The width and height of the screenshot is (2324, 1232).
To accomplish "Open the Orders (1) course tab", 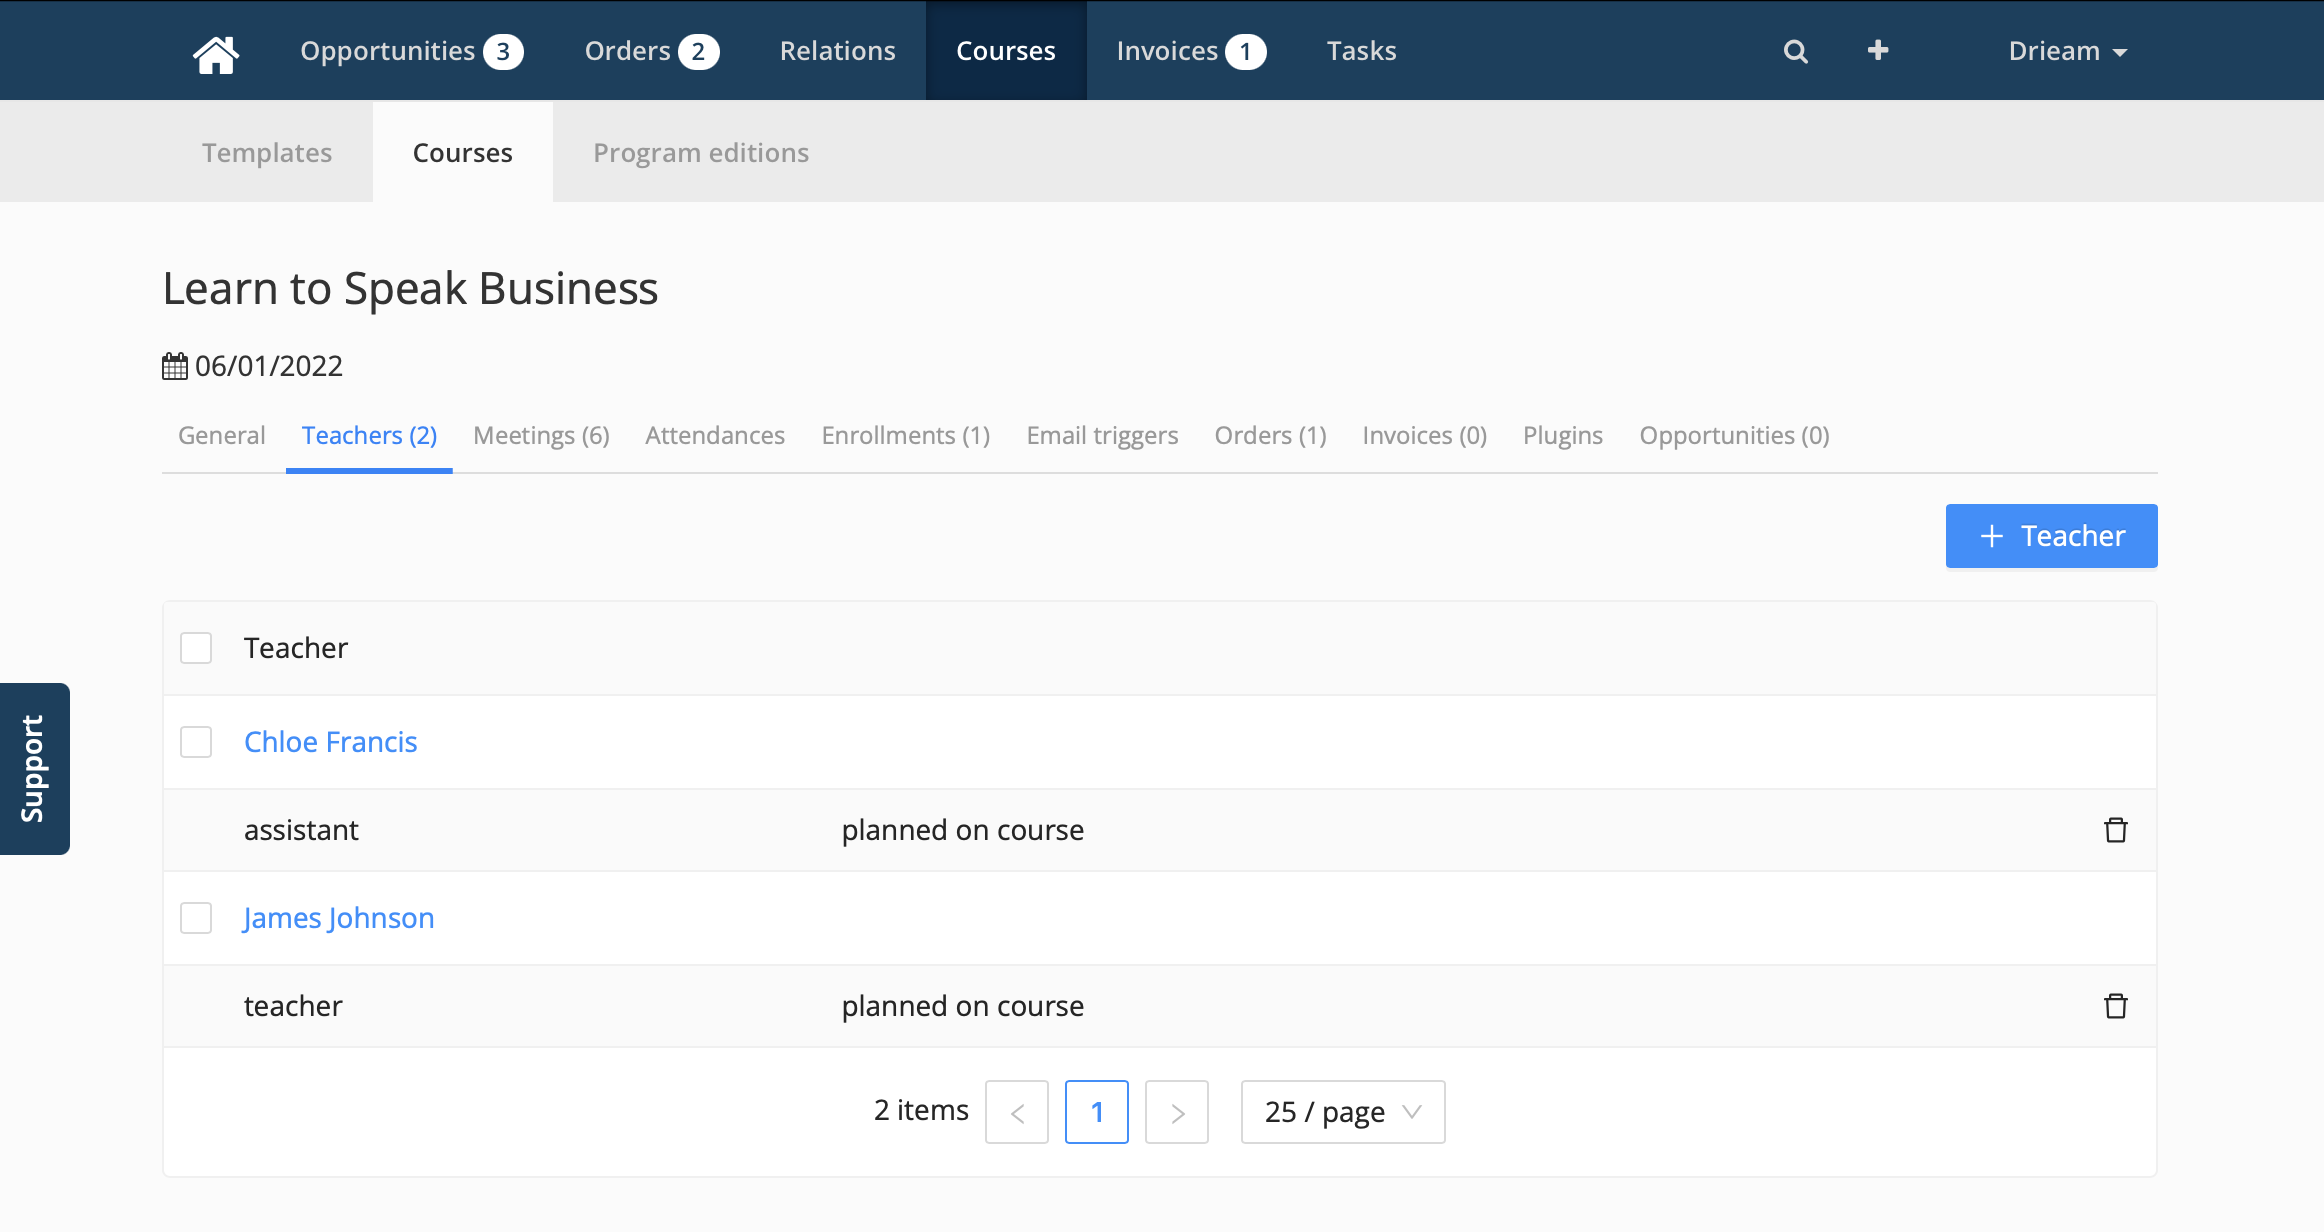I will click(1270, 435).
